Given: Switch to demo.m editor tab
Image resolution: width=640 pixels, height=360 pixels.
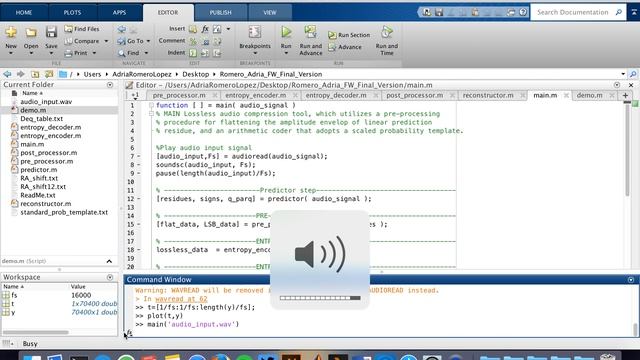Looking at the screenshot, I should point(589,96).
